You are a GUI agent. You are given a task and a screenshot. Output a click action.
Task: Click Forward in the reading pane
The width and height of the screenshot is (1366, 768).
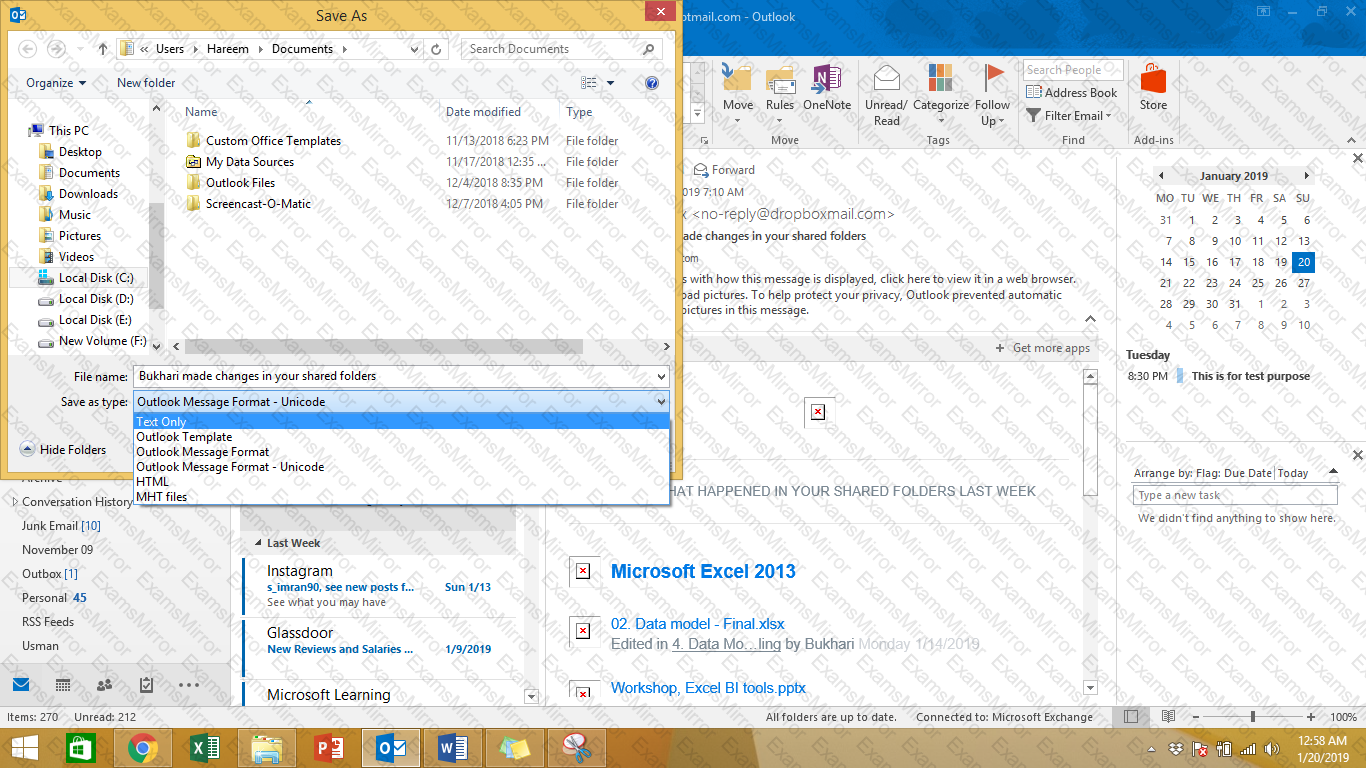(723, 170)
